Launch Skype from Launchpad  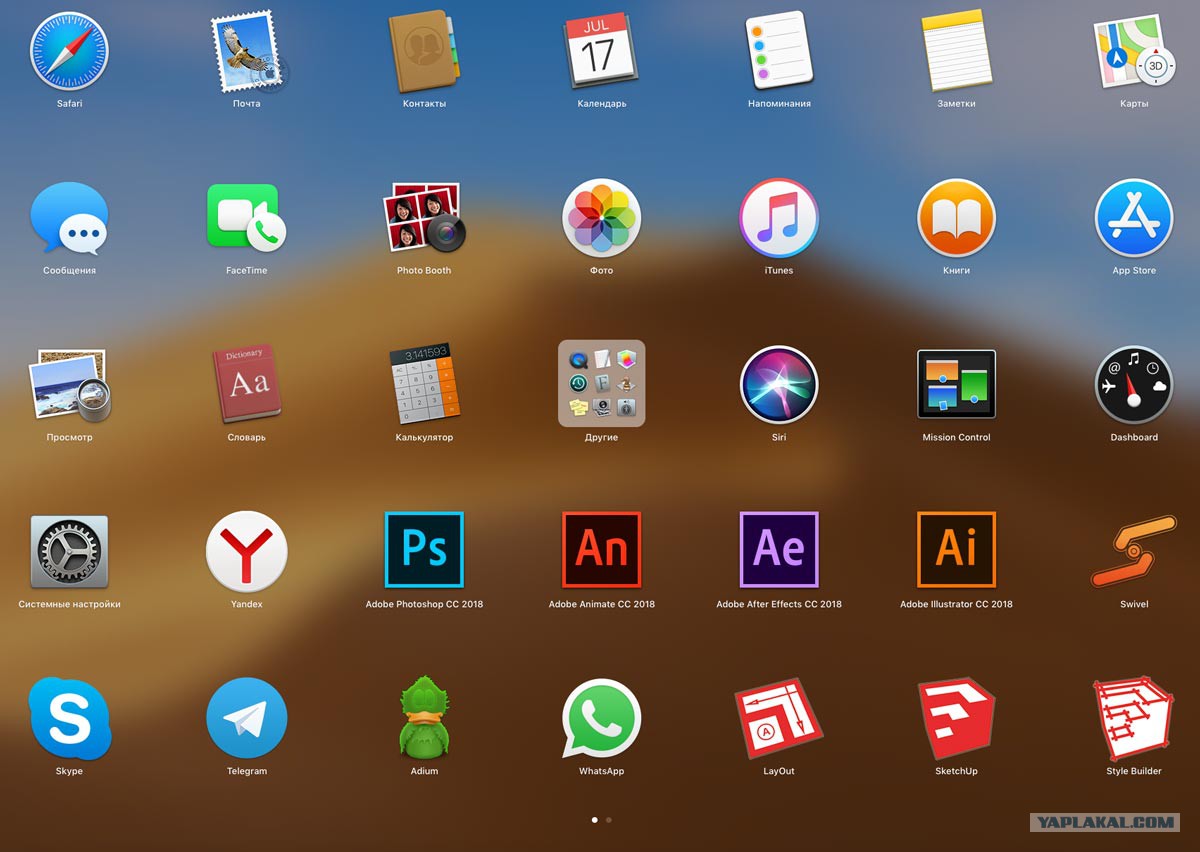[69, 718]
